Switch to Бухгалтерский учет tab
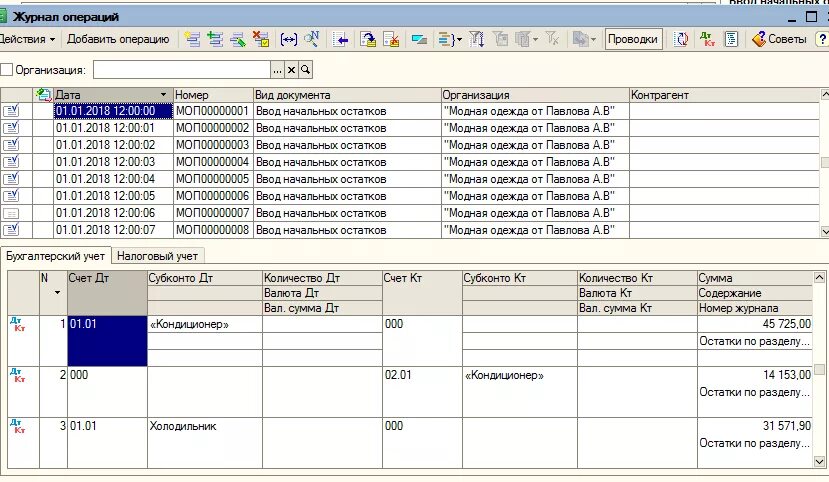Image resolution: width=829 pixels, height=482 pixels. (x=56, y=256)
